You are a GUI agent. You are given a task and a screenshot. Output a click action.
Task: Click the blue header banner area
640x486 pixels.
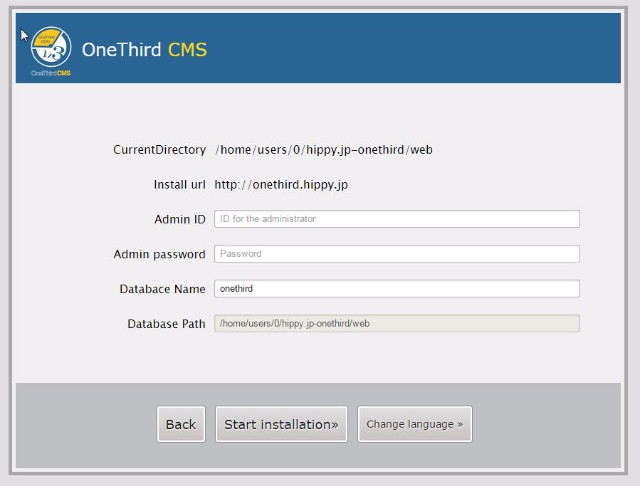pos(420,48)
